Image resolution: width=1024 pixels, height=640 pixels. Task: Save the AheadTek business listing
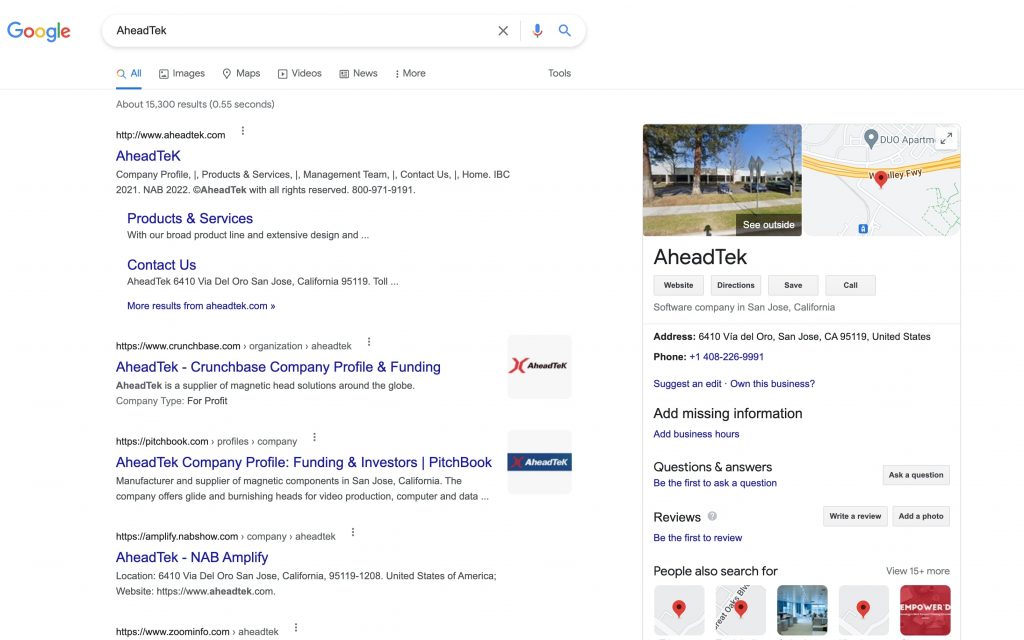tap(793, 285)
